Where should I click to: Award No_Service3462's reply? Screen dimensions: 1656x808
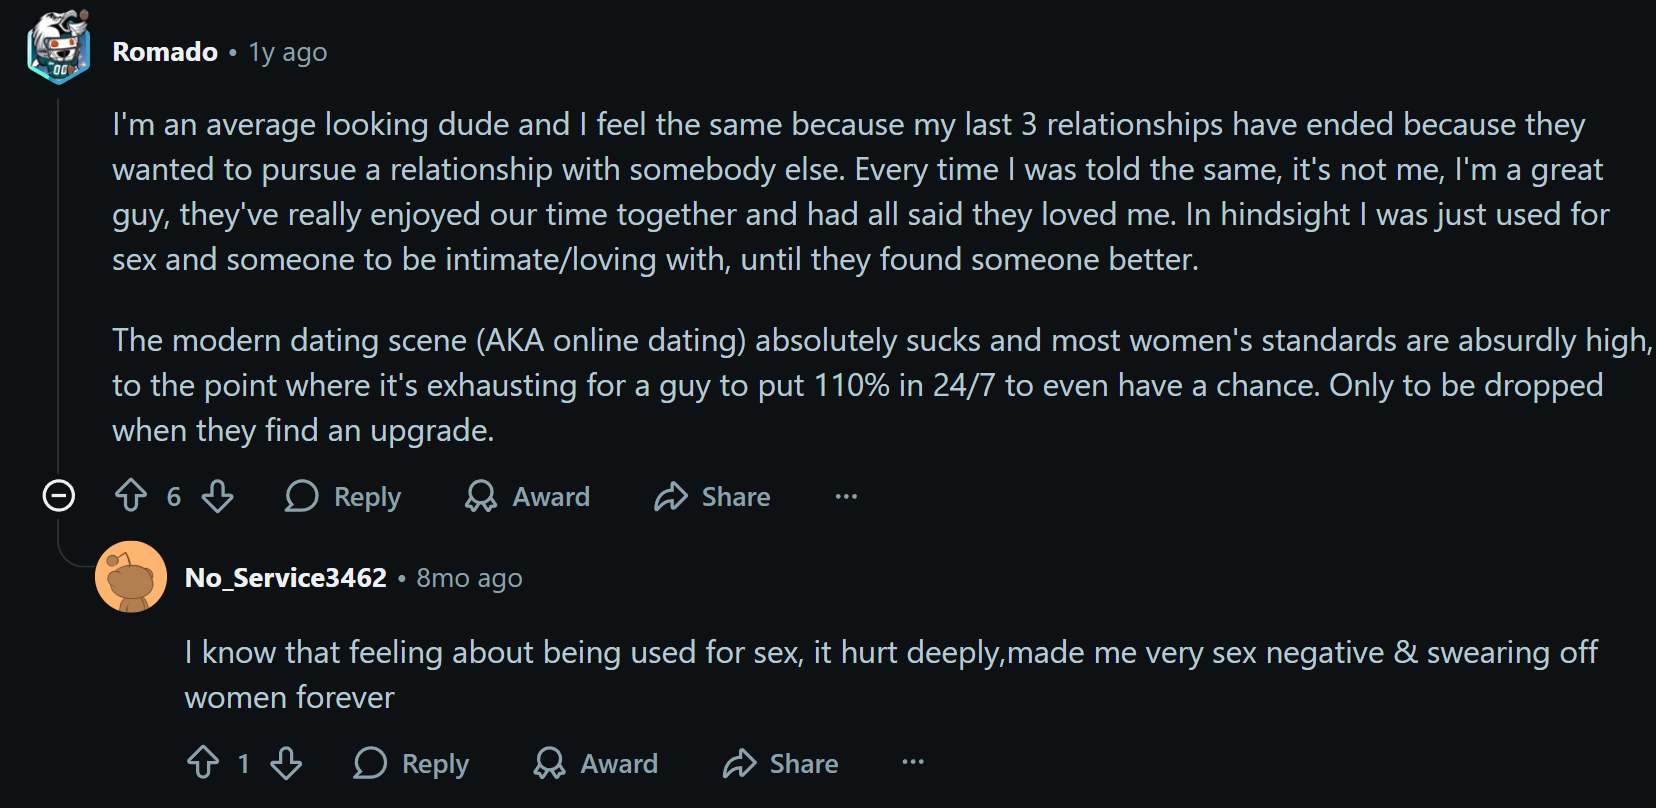(x=596, y=763)
